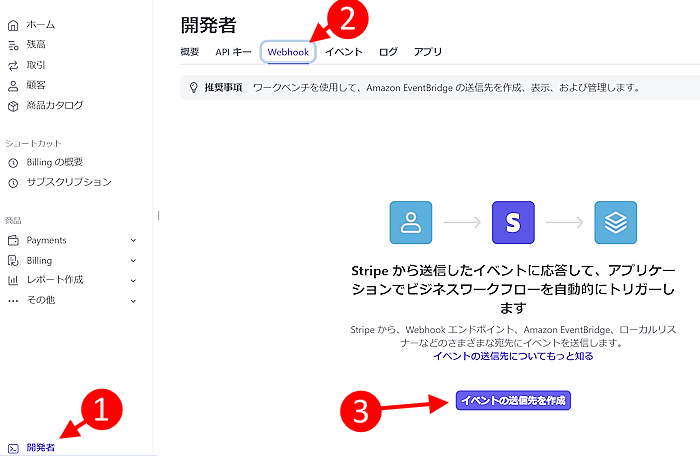Screen dimensions: 700x456
Task: Switch to the ログ tab
Action: (x=388, y=52)
